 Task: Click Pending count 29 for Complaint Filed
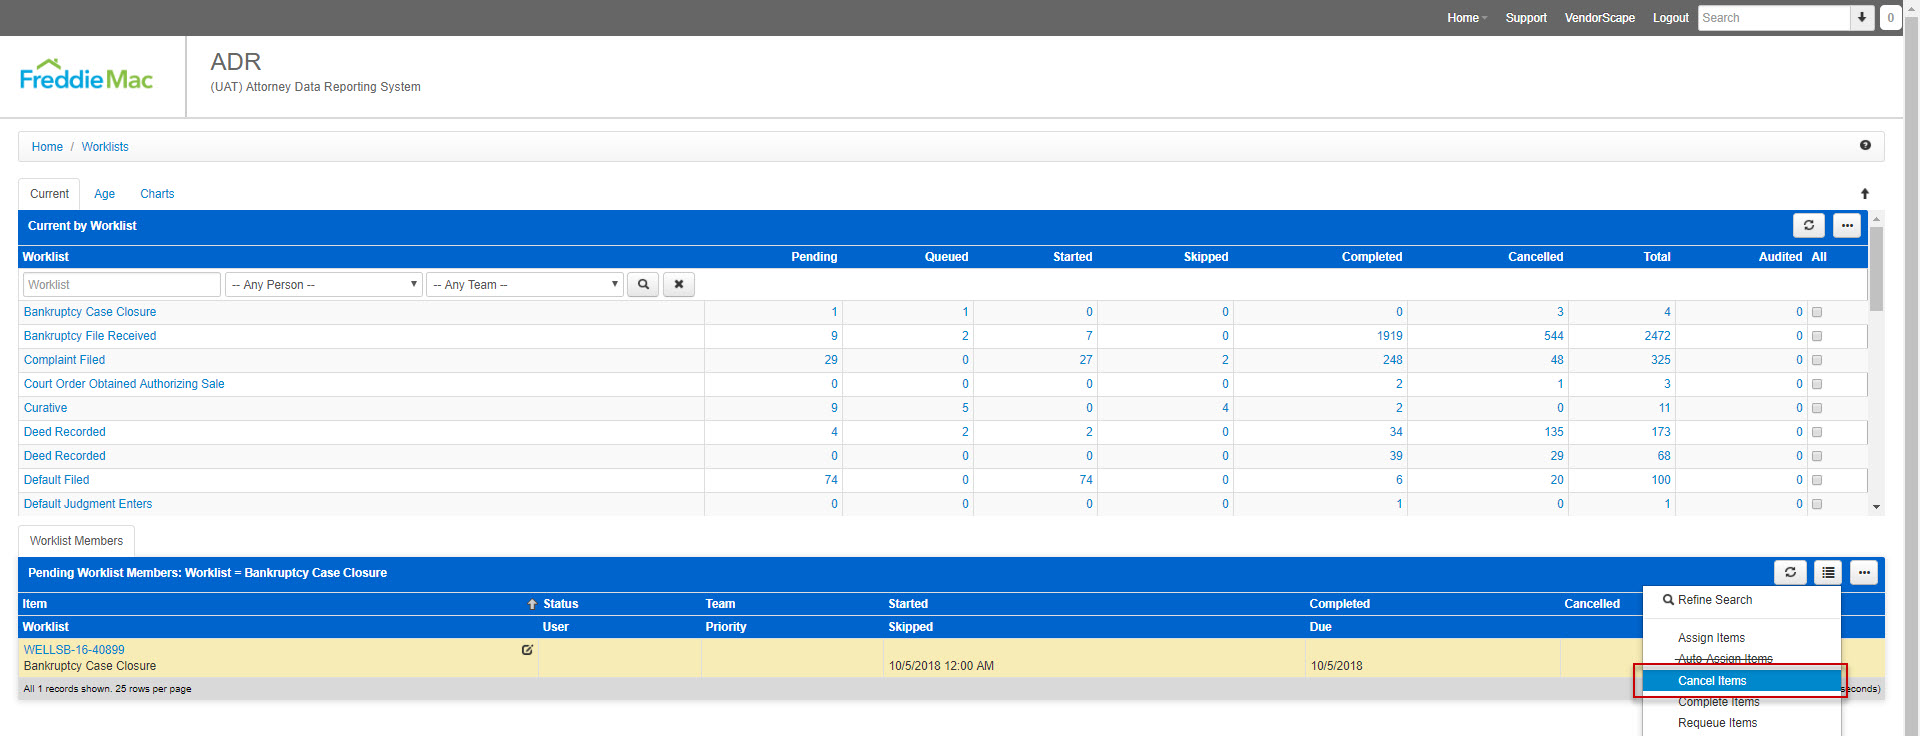[x=831, y=360]
